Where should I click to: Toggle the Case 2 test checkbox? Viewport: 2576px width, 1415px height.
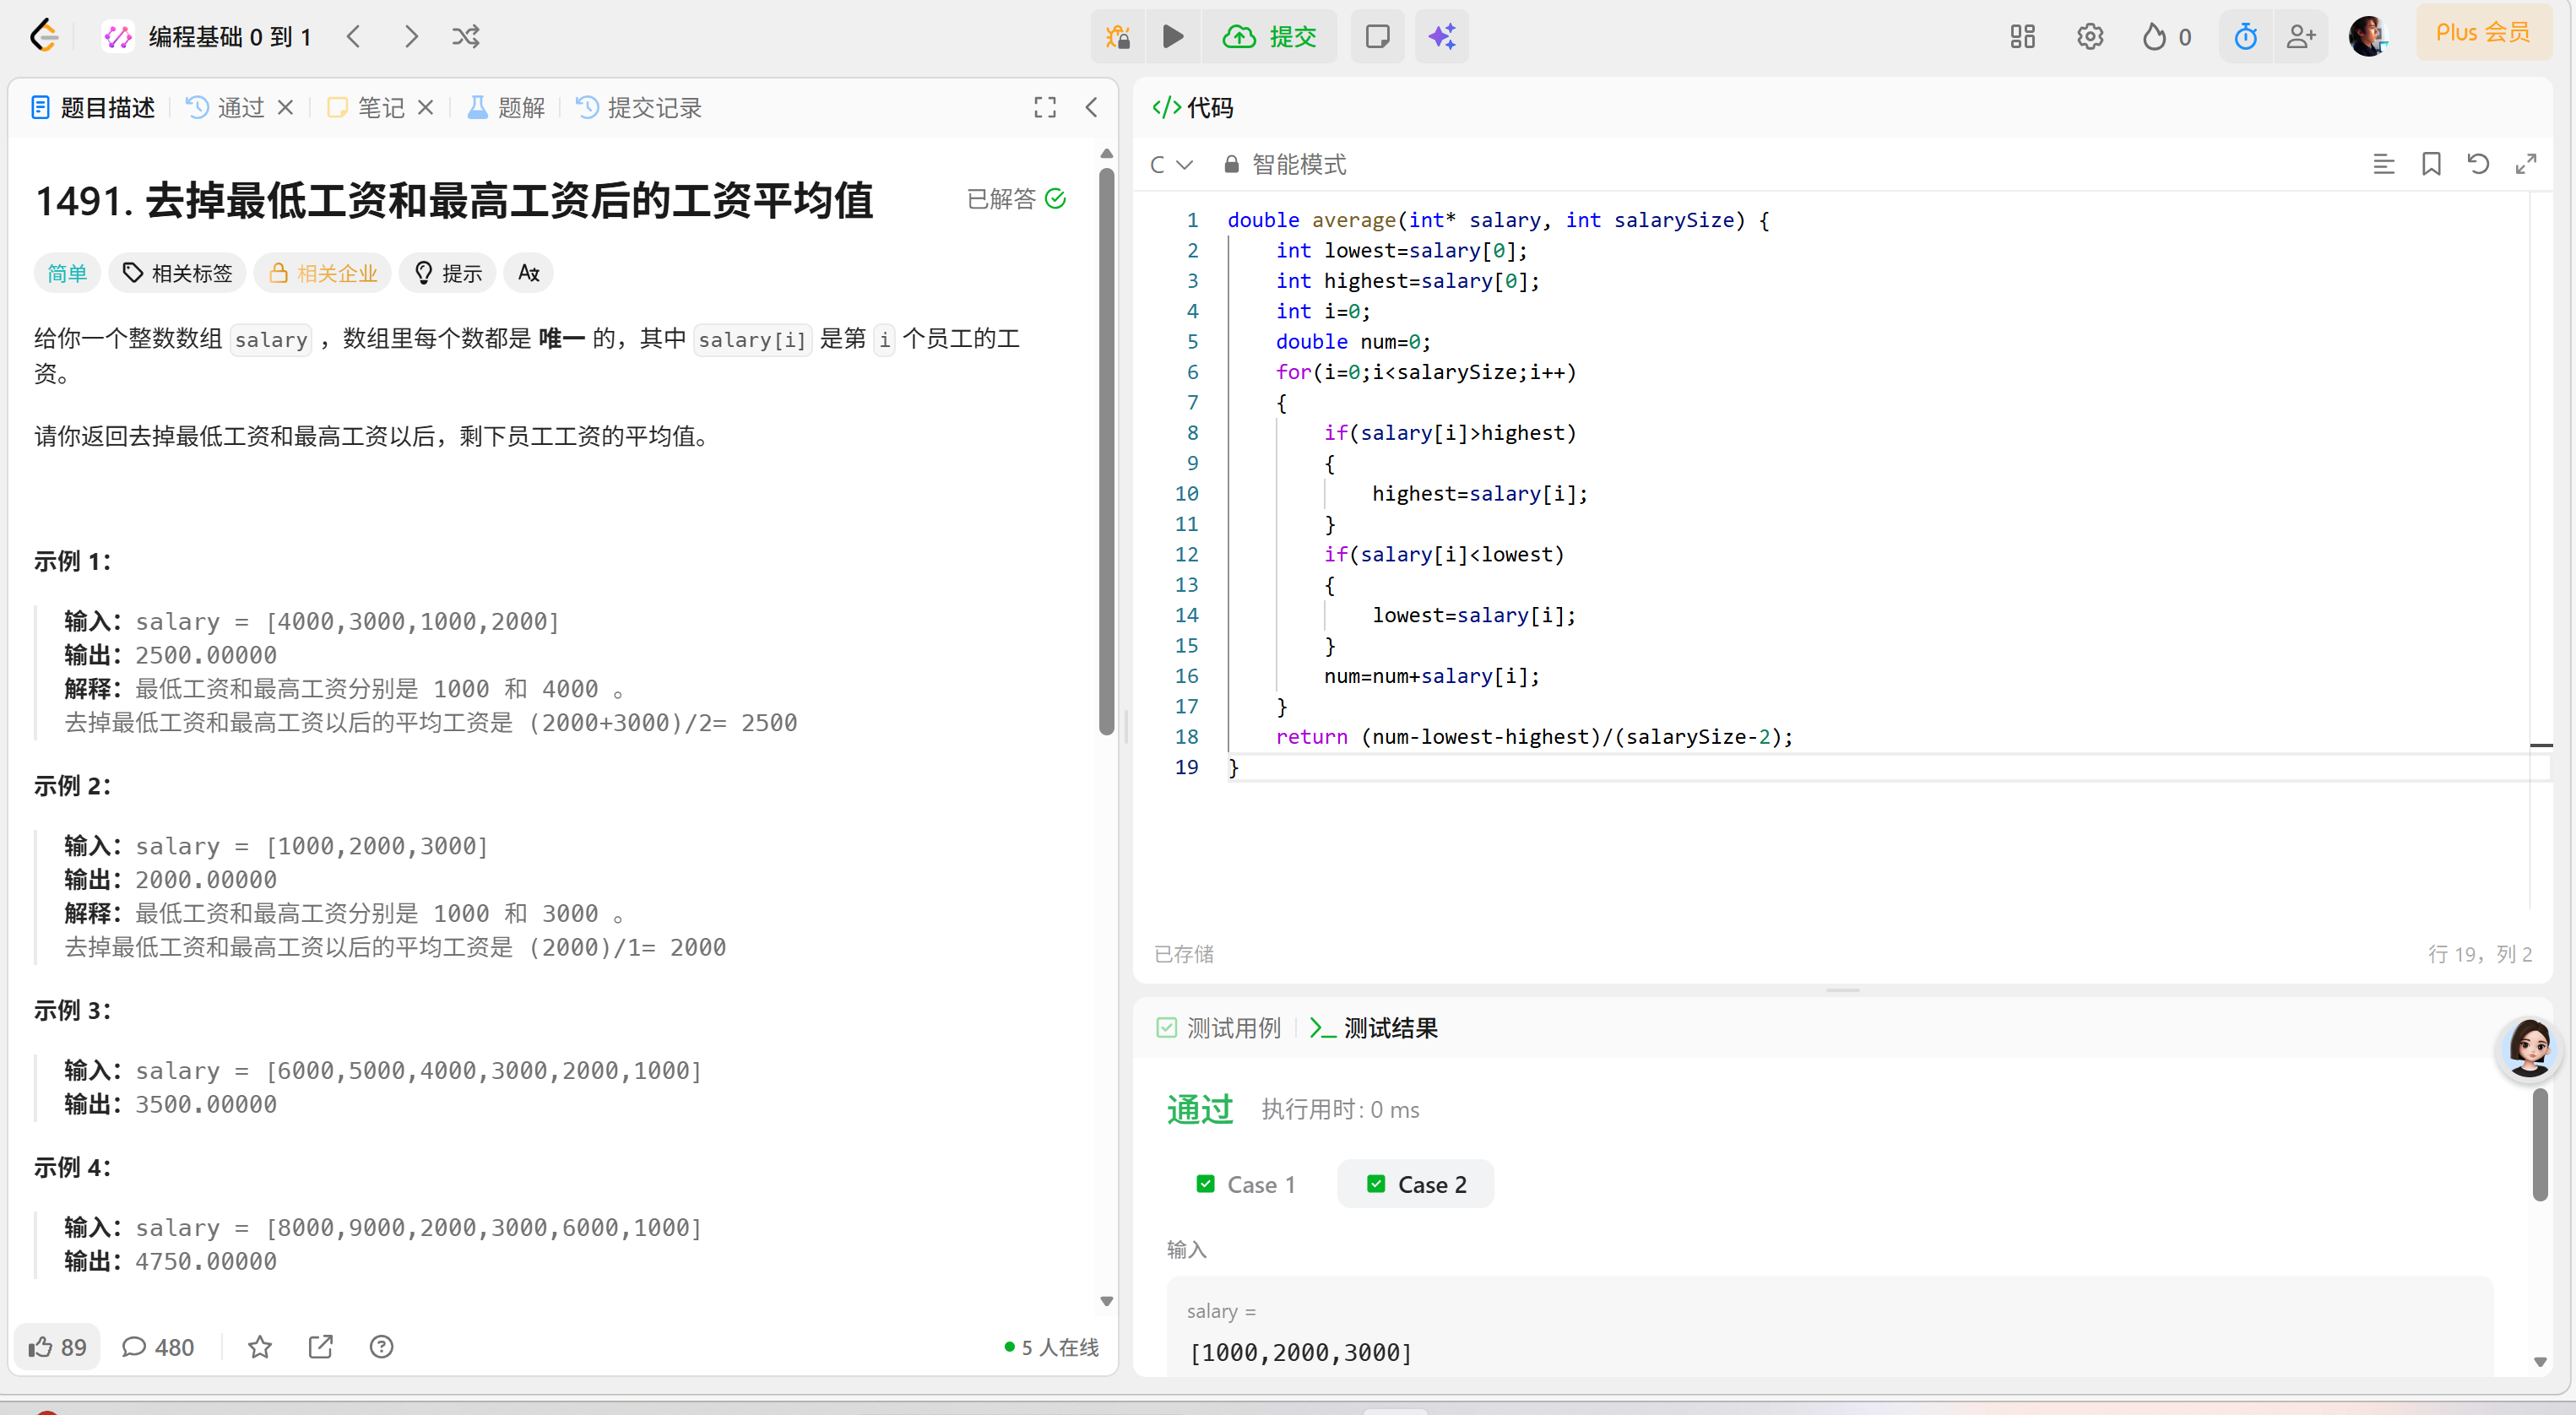[1376, 1183]
